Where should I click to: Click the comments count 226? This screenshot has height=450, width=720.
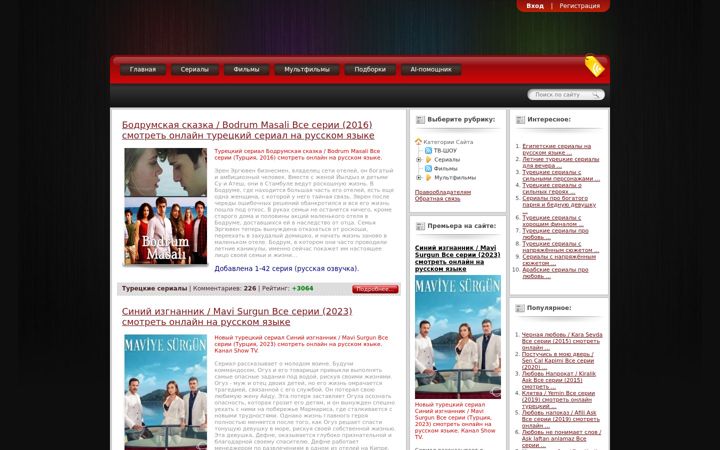tap(250, 288)
